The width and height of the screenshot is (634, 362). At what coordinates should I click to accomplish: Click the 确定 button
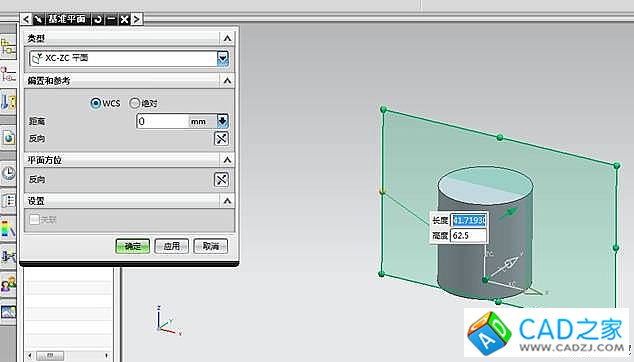click(x=133, y=246)
